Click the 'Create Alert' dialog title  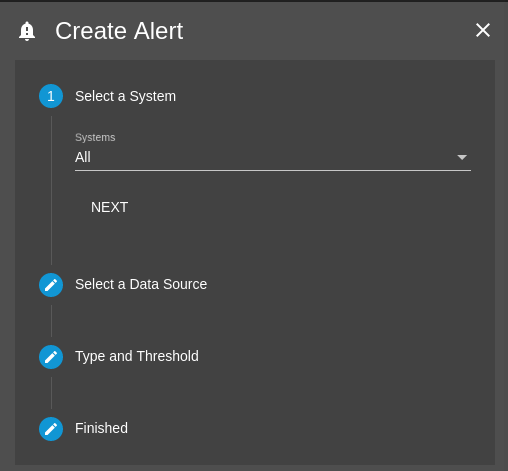[119, 31]
